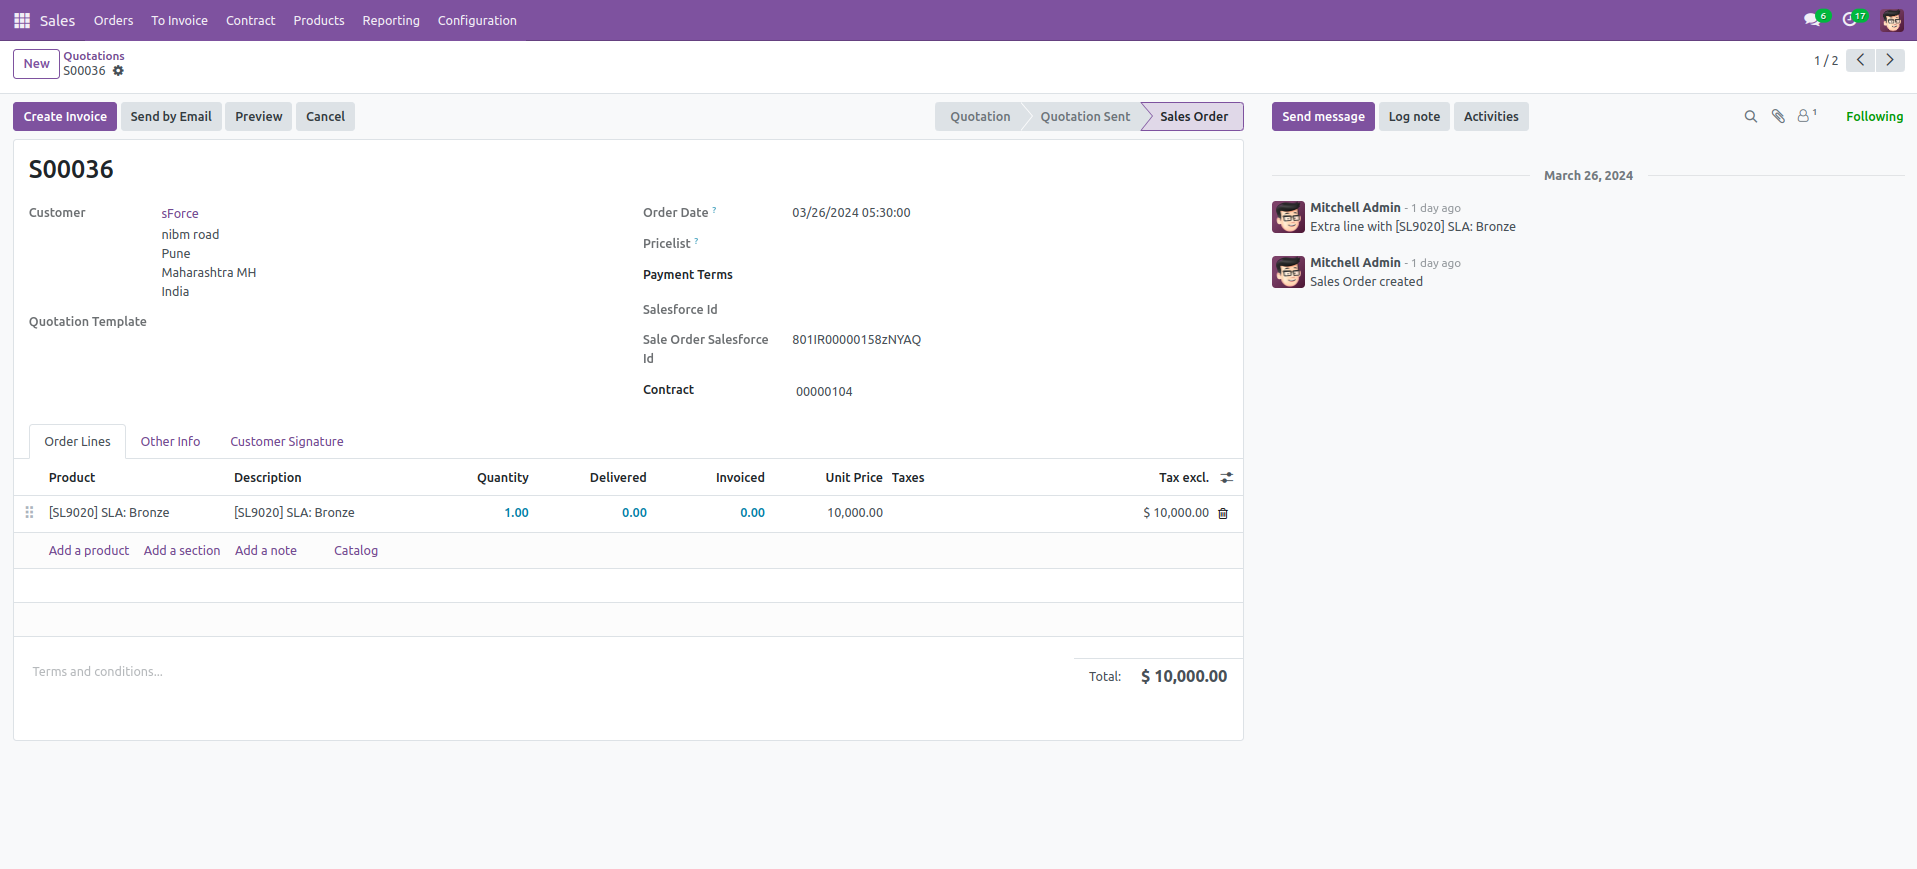1917x869 pixels.
Task: Switch to the Other Info tab
Action: (170, 442)
